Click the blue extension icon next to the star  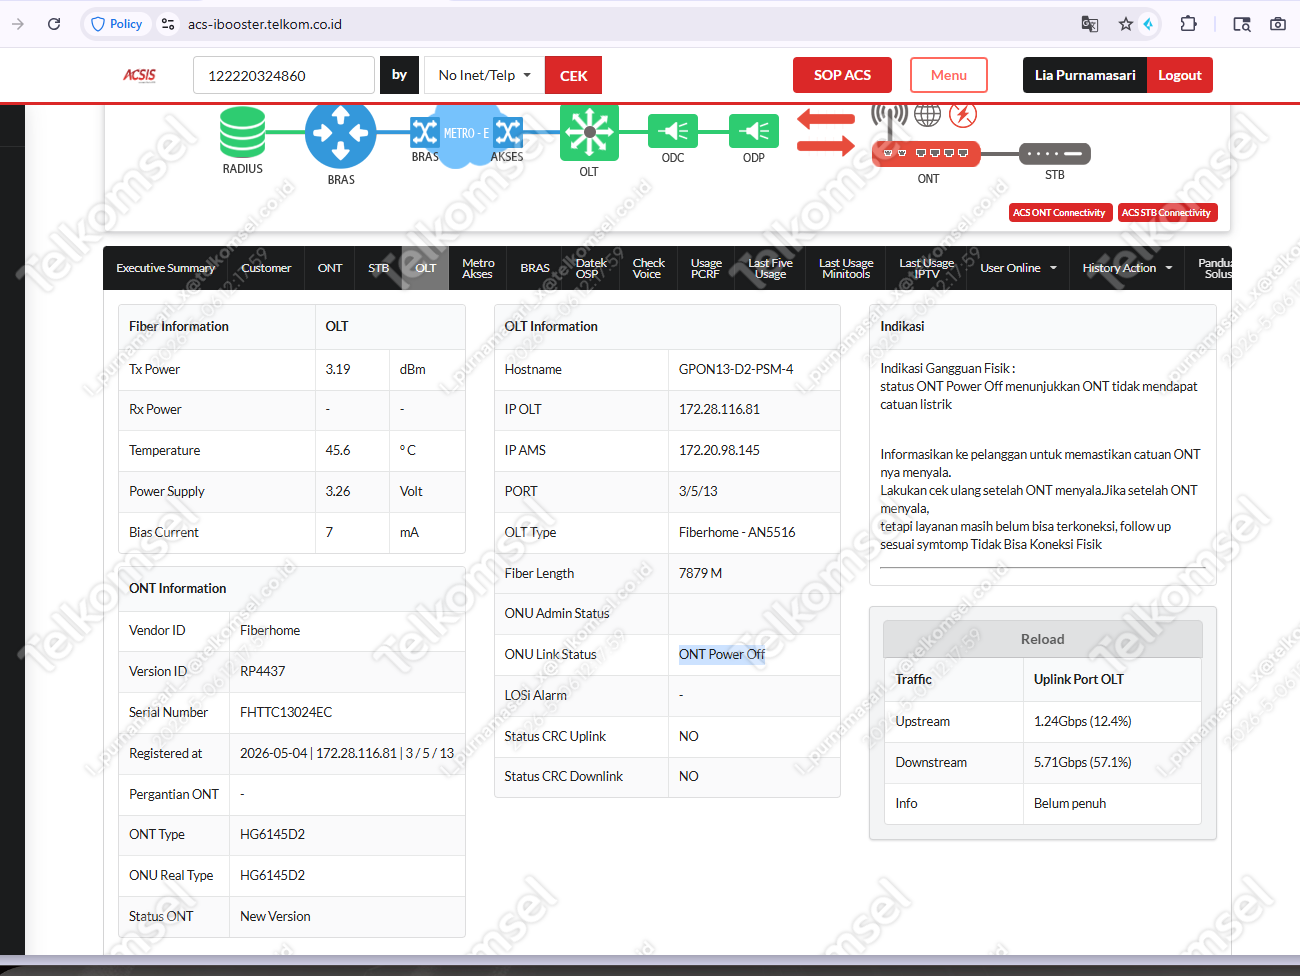coord(1149,24)
